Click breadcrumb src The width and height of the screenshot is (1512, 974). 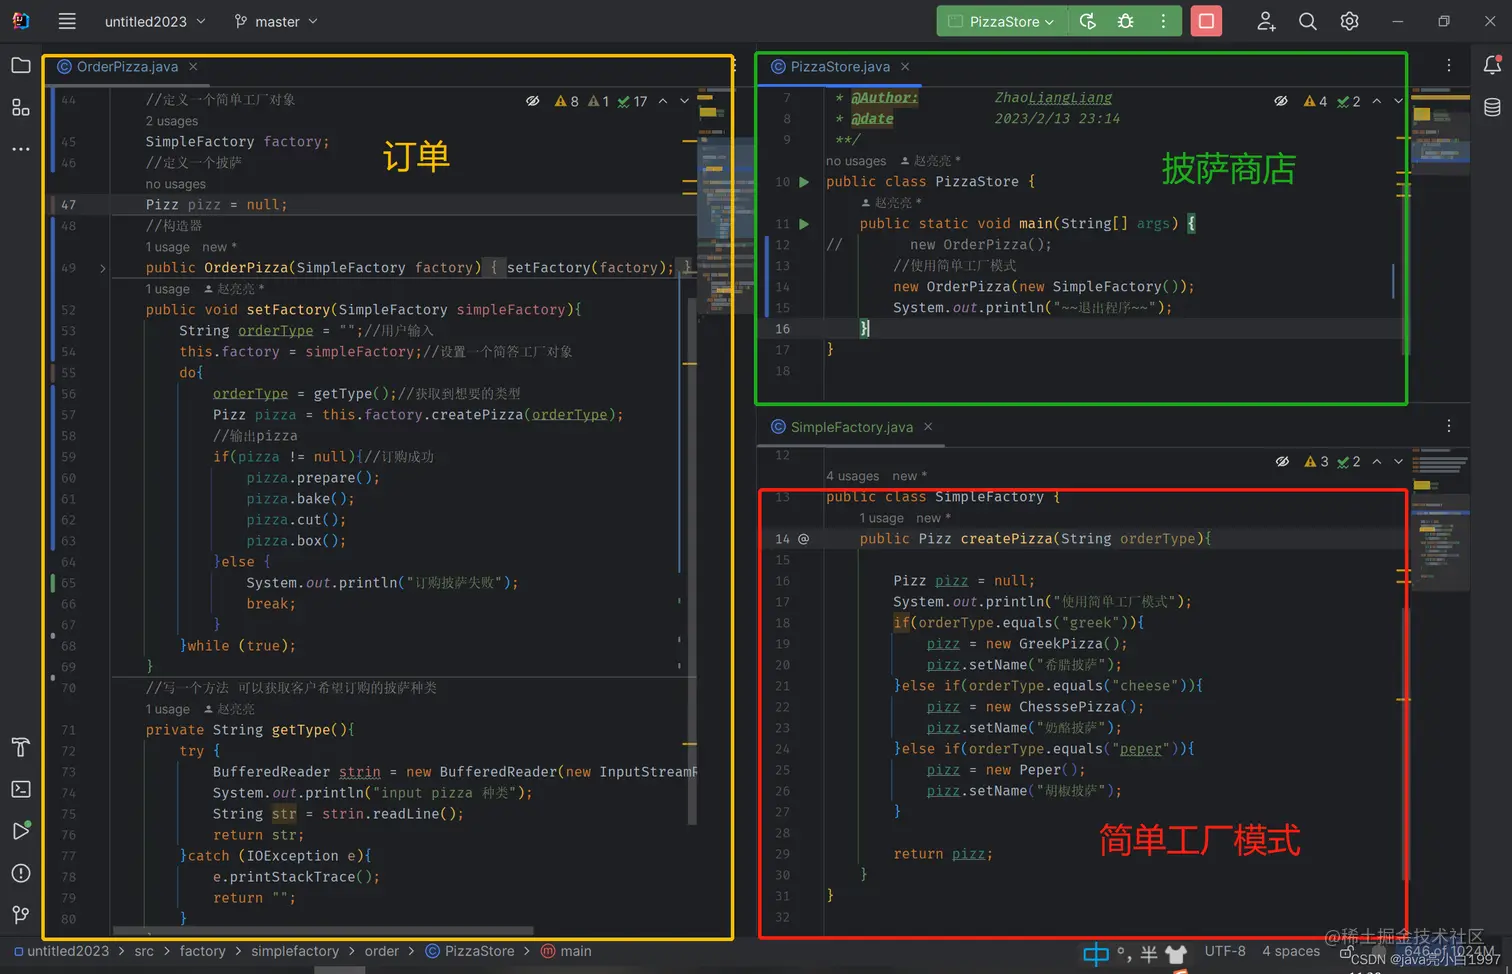click(x=144, y=951)
